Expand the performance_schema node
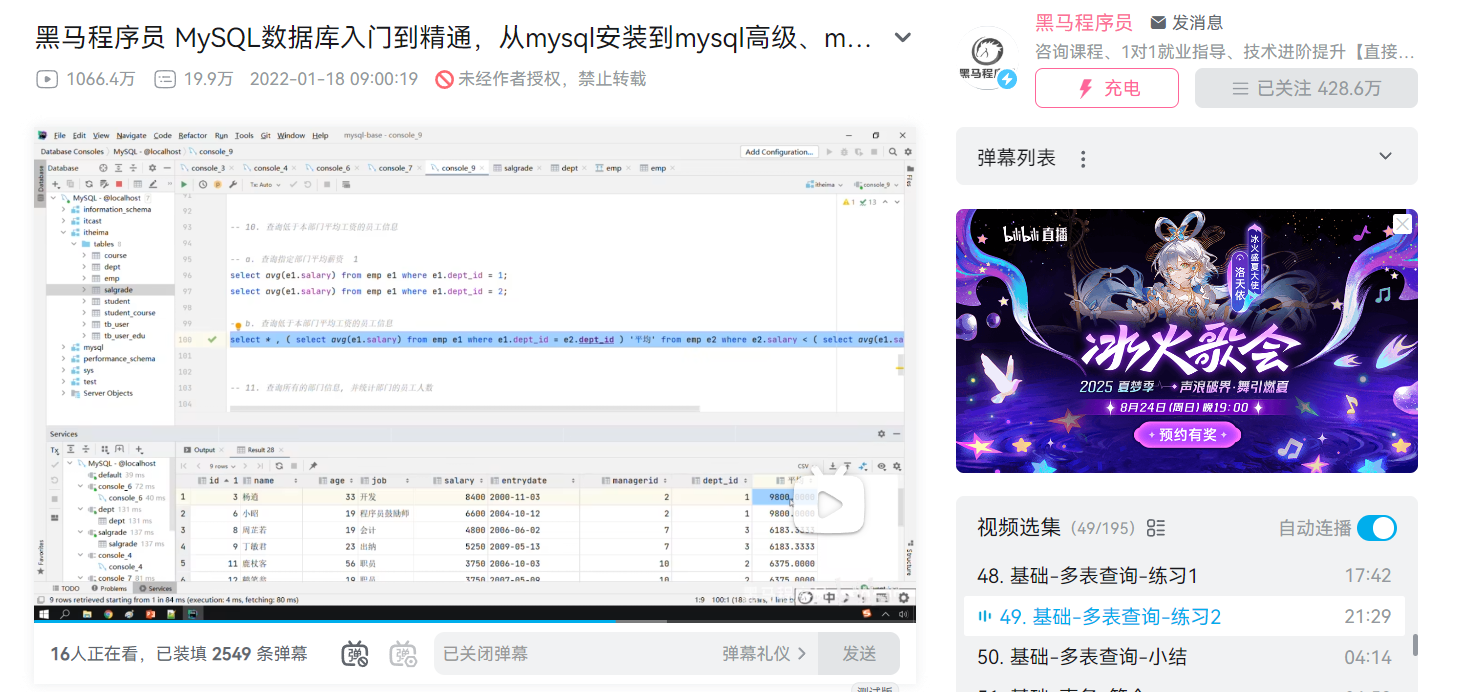Screen dimensions: 1482x692 63,358
